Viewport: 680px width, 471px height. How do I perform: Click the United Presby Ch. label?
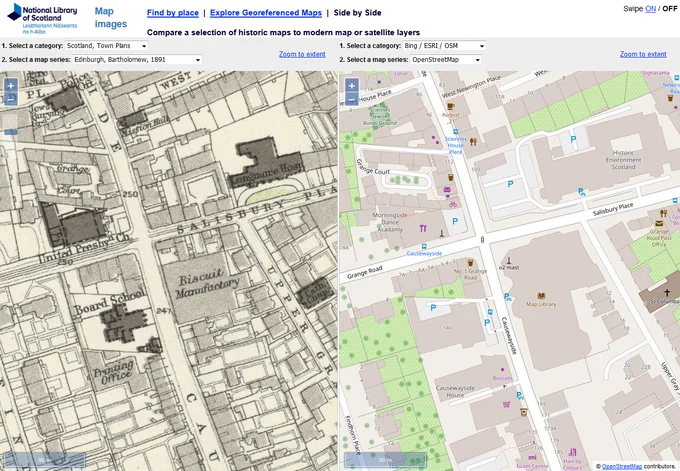pyautogui.click(x=85, y=249)
